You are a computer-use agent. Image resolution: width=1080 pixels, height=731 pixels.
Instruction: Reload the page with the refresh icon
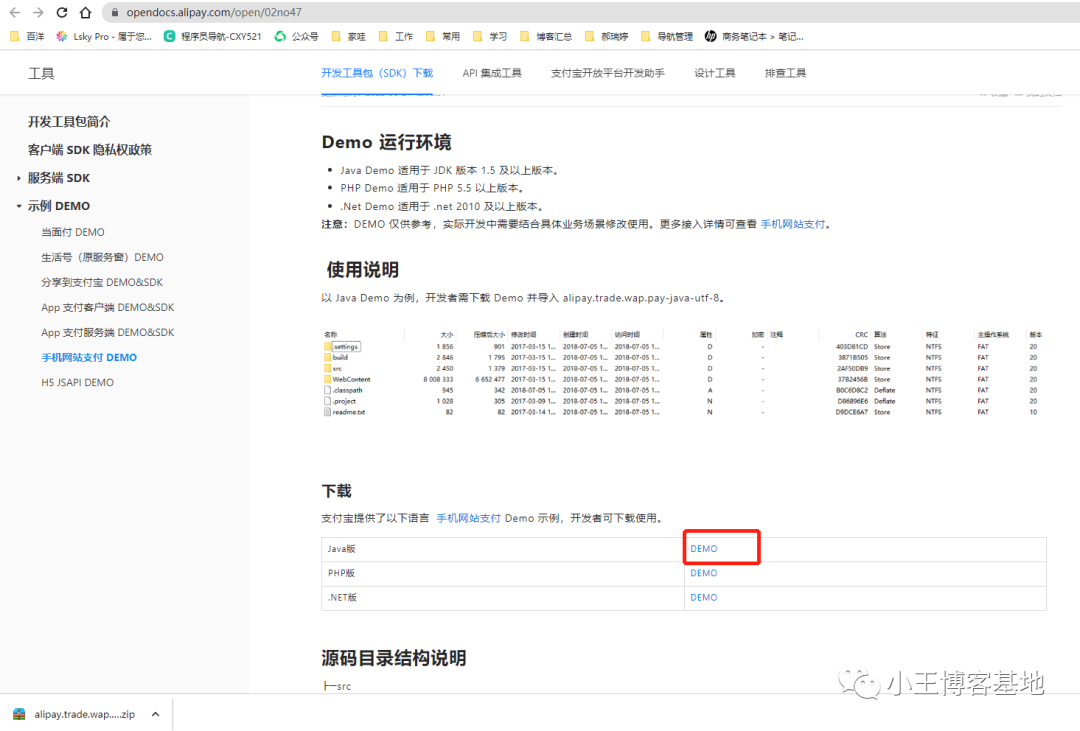(62, 13)
